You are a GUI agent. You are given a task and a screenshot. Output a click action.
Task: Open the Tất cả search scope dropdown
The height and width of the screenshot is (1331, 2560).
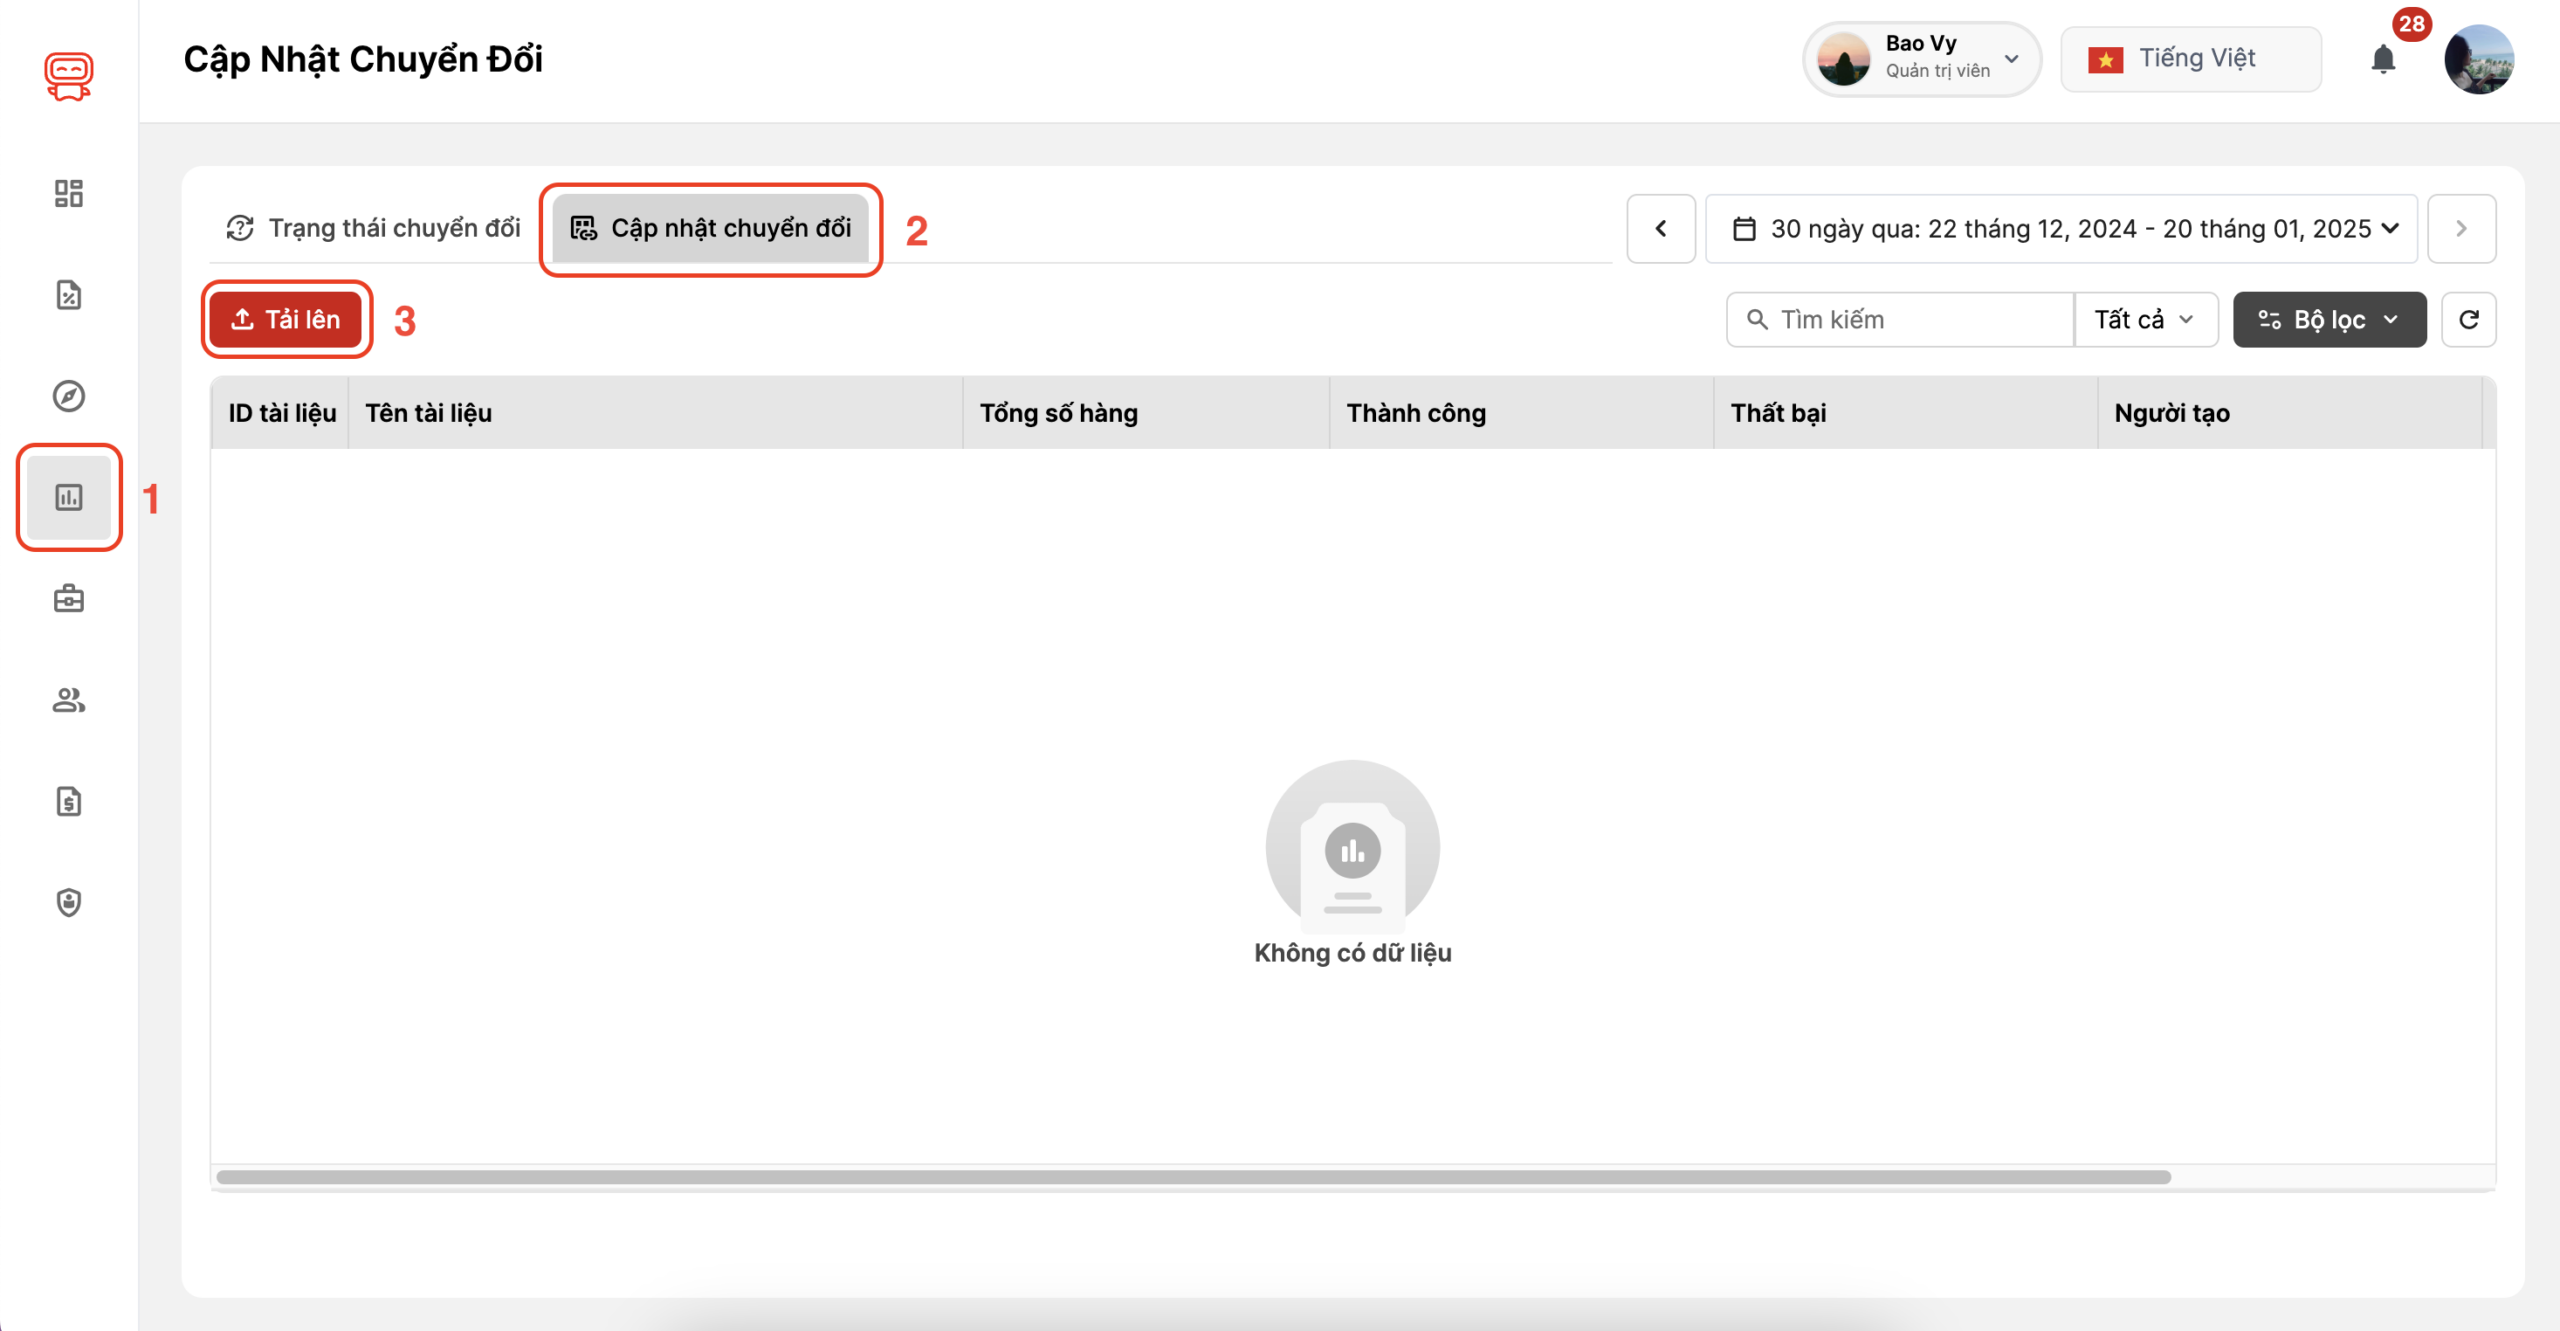(x=2145, y=320)
